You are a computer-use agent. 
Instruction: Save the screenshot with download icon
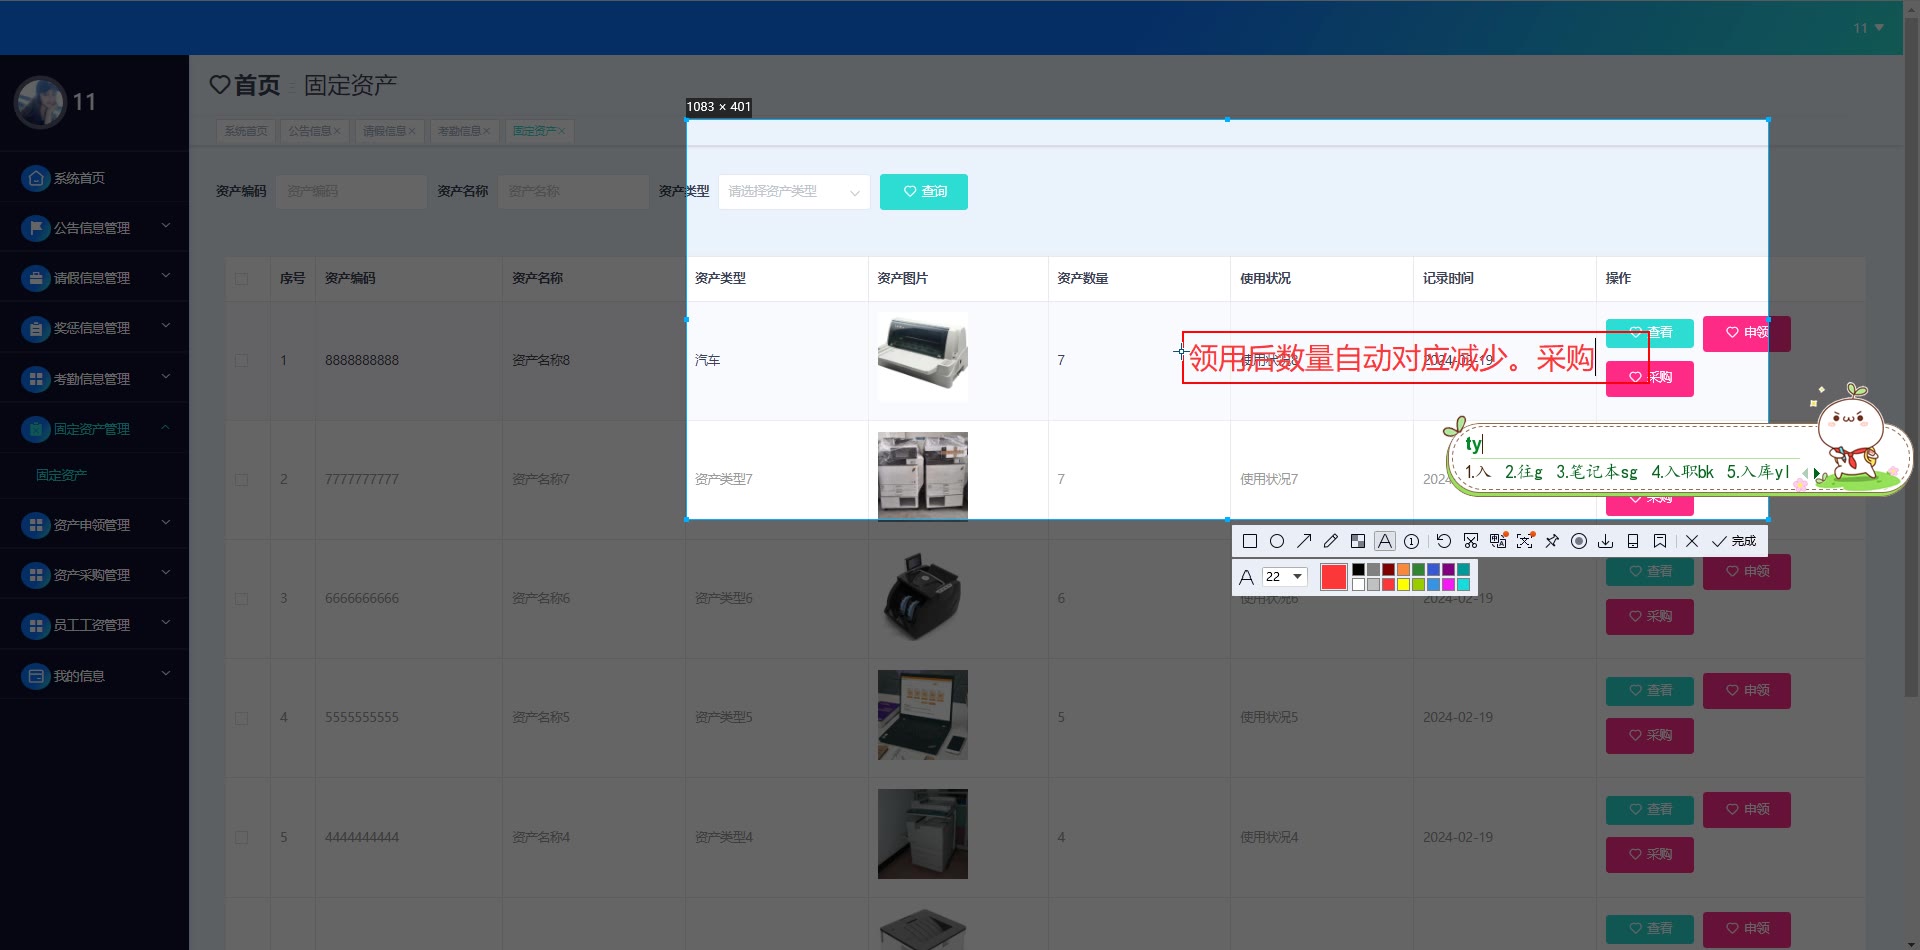point(1606,541)
